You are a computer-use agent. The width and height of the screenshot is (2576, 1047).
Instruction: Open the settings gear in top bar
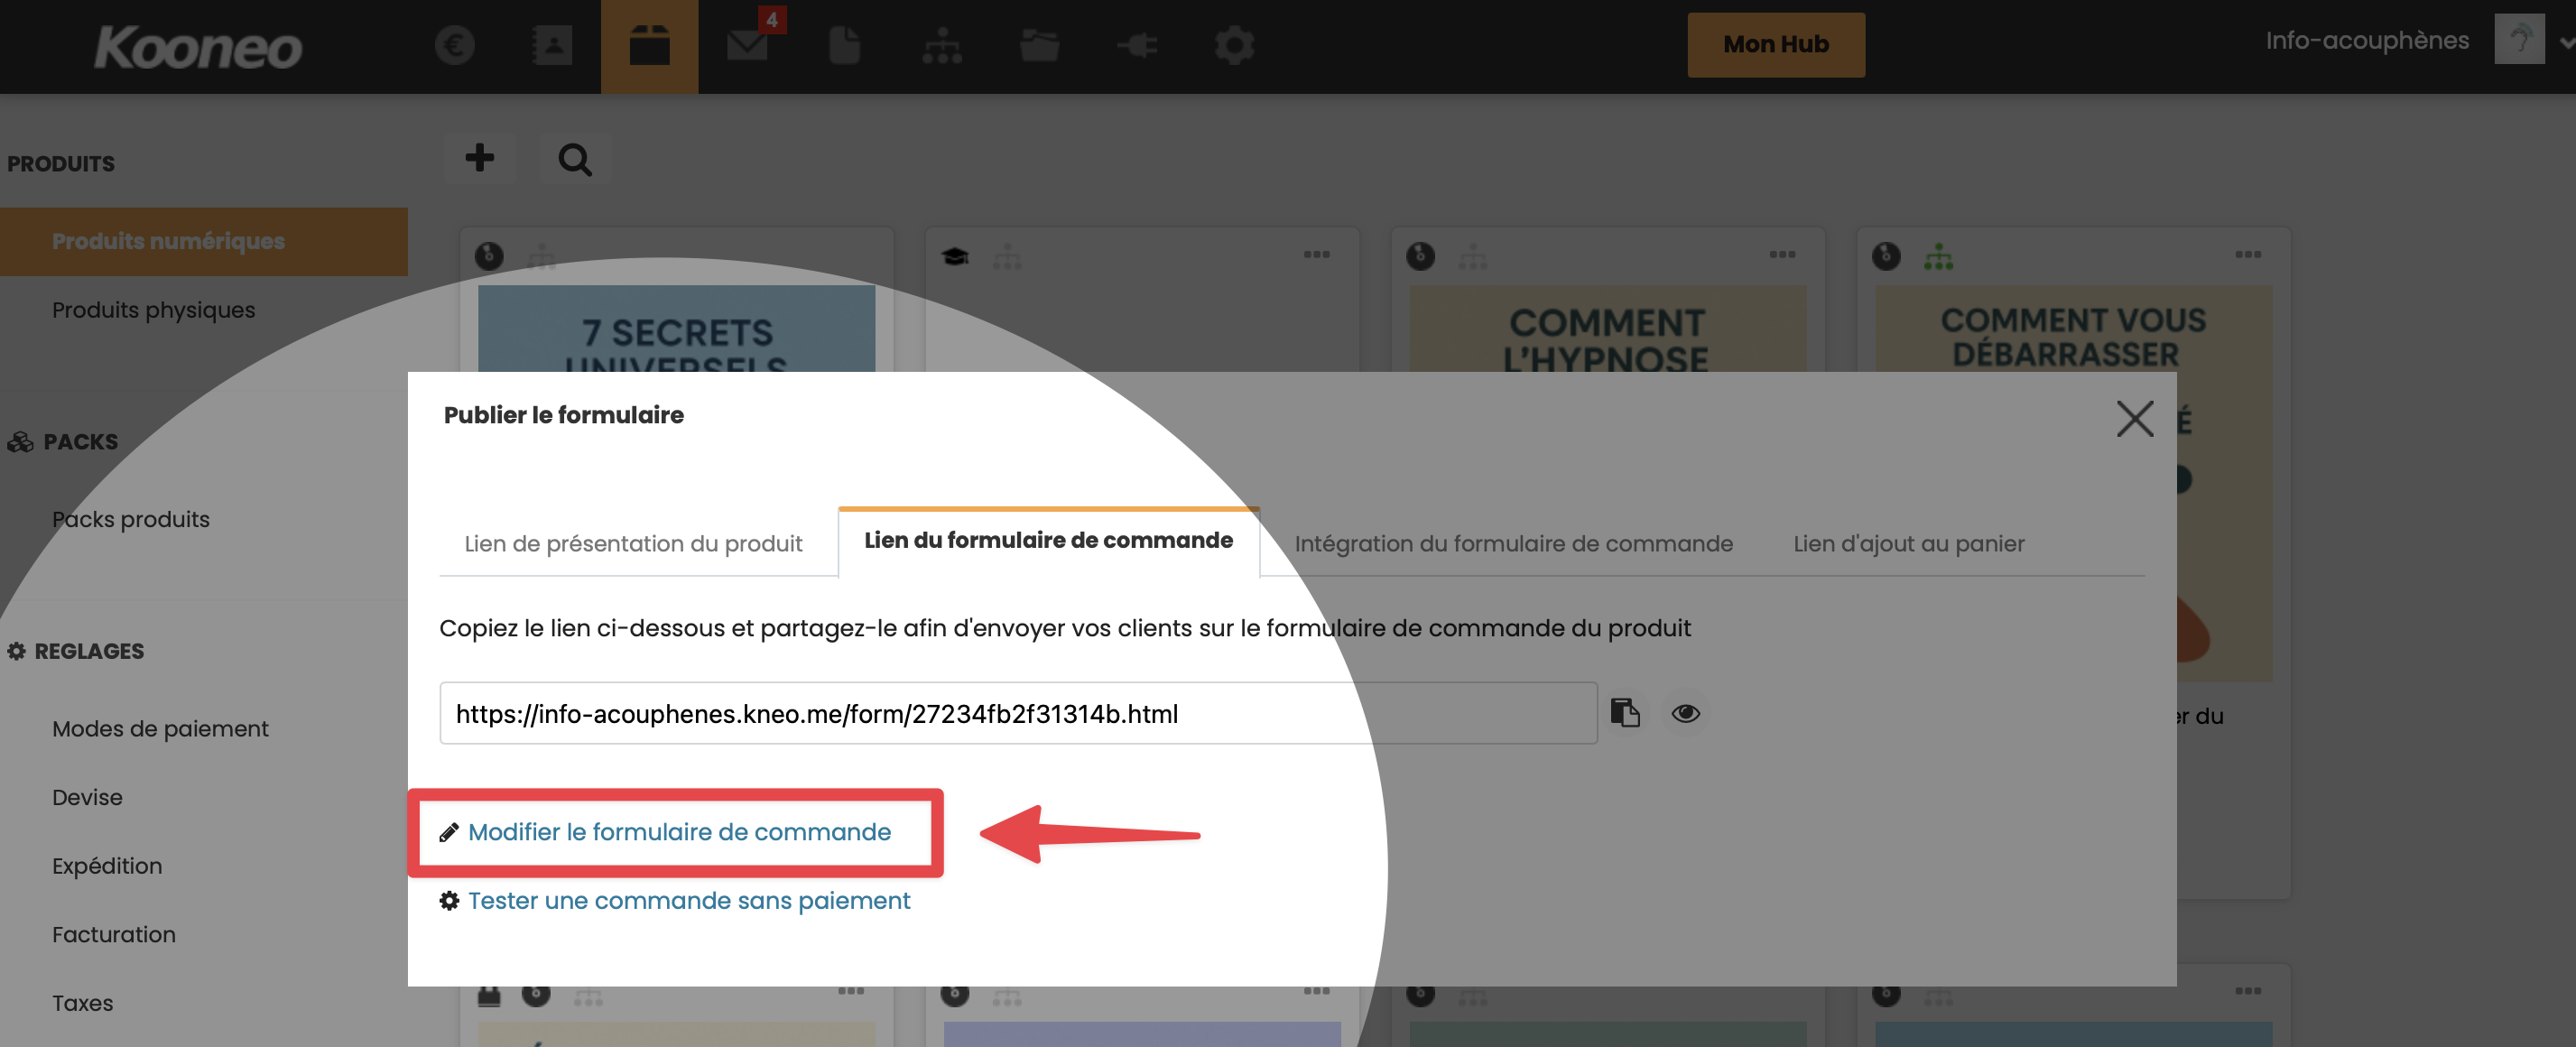point(1234,45)
